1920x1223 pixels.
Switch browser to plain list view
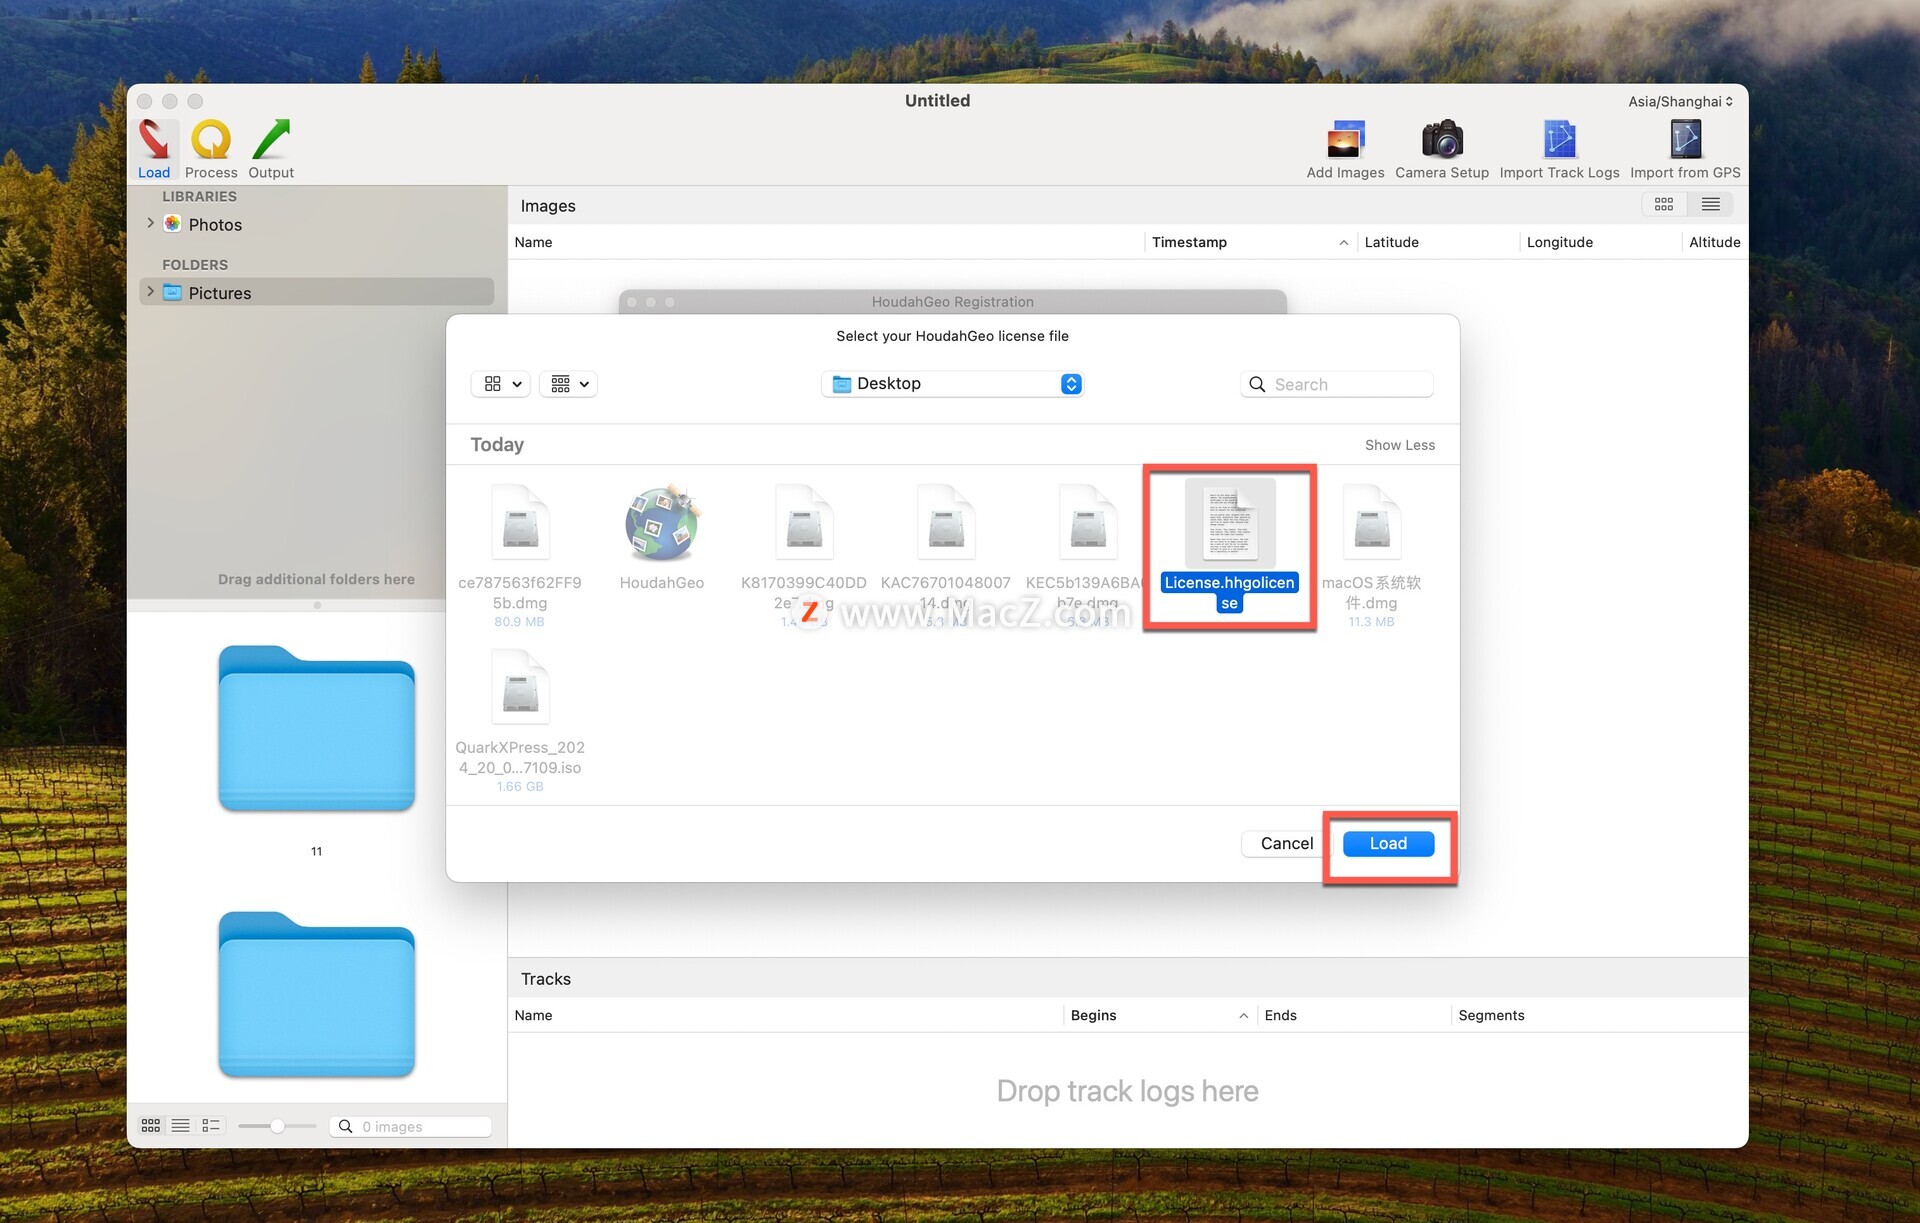(181, 1126)
